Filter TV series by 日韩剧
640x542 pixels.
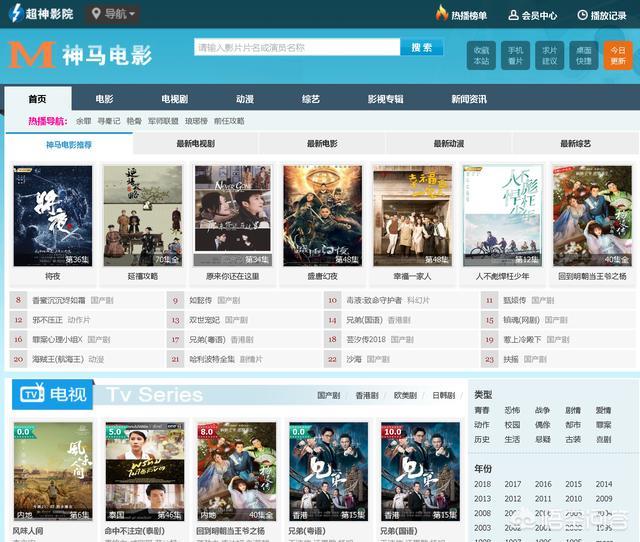[x=444, y=395]
